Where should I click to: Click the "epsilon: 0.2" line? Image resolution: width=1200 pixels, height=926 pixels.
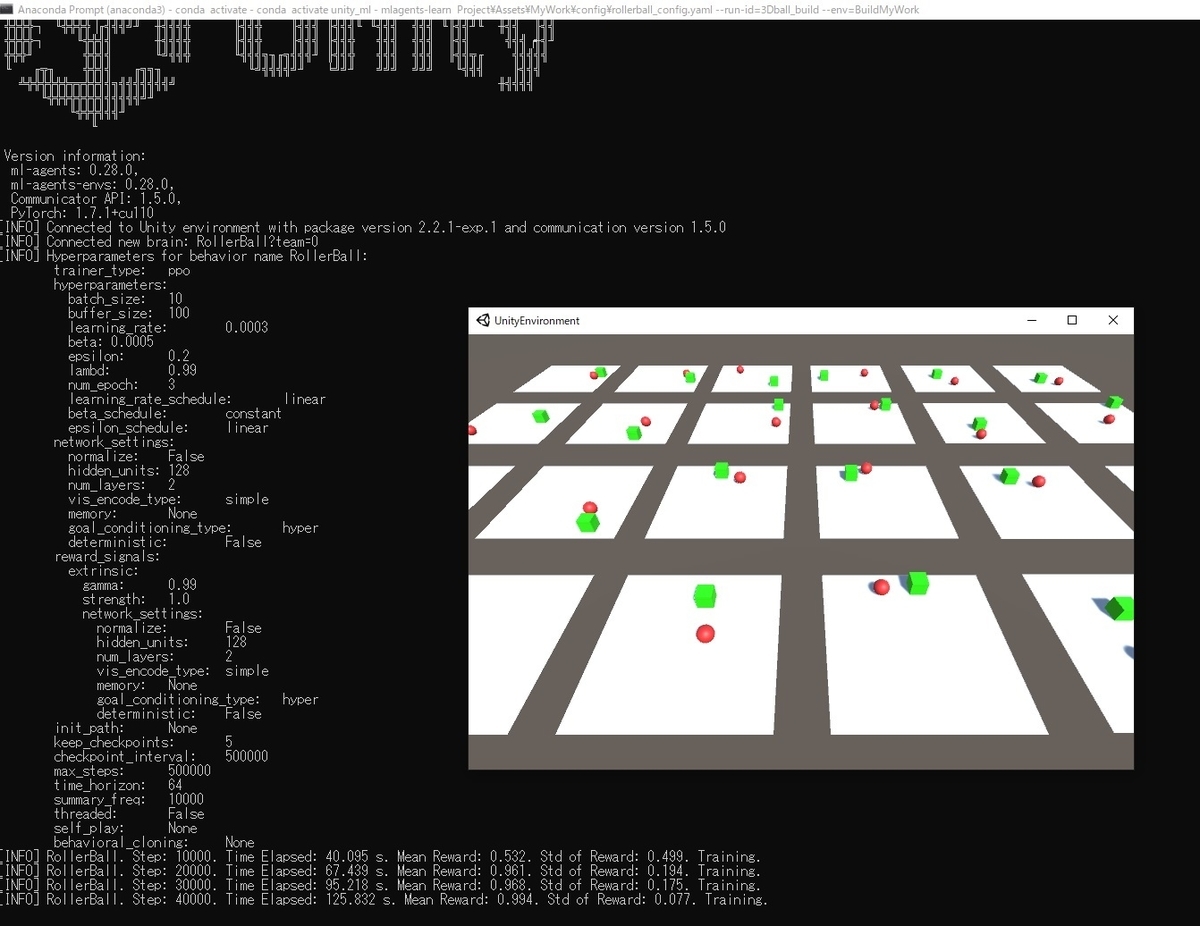pos(129,356)
